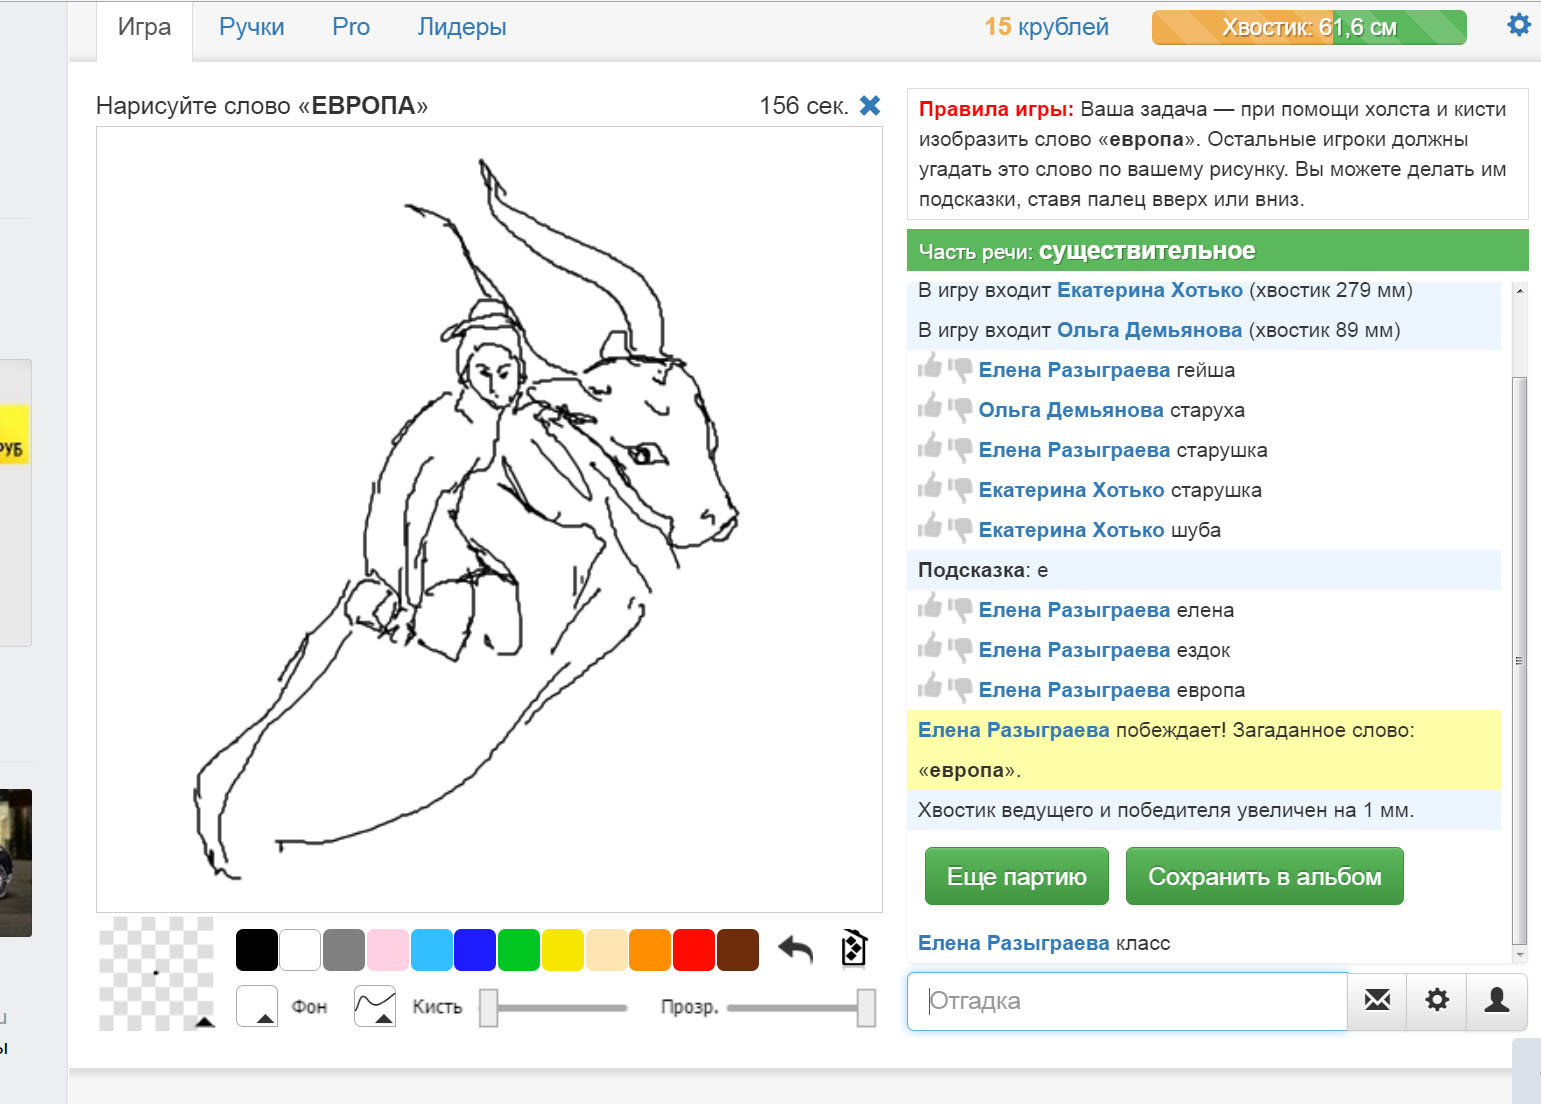The width and height of the screenshot is (1541, 1104).
Task: Click the clear canvas icon beside undo
Action: point(853,948)
